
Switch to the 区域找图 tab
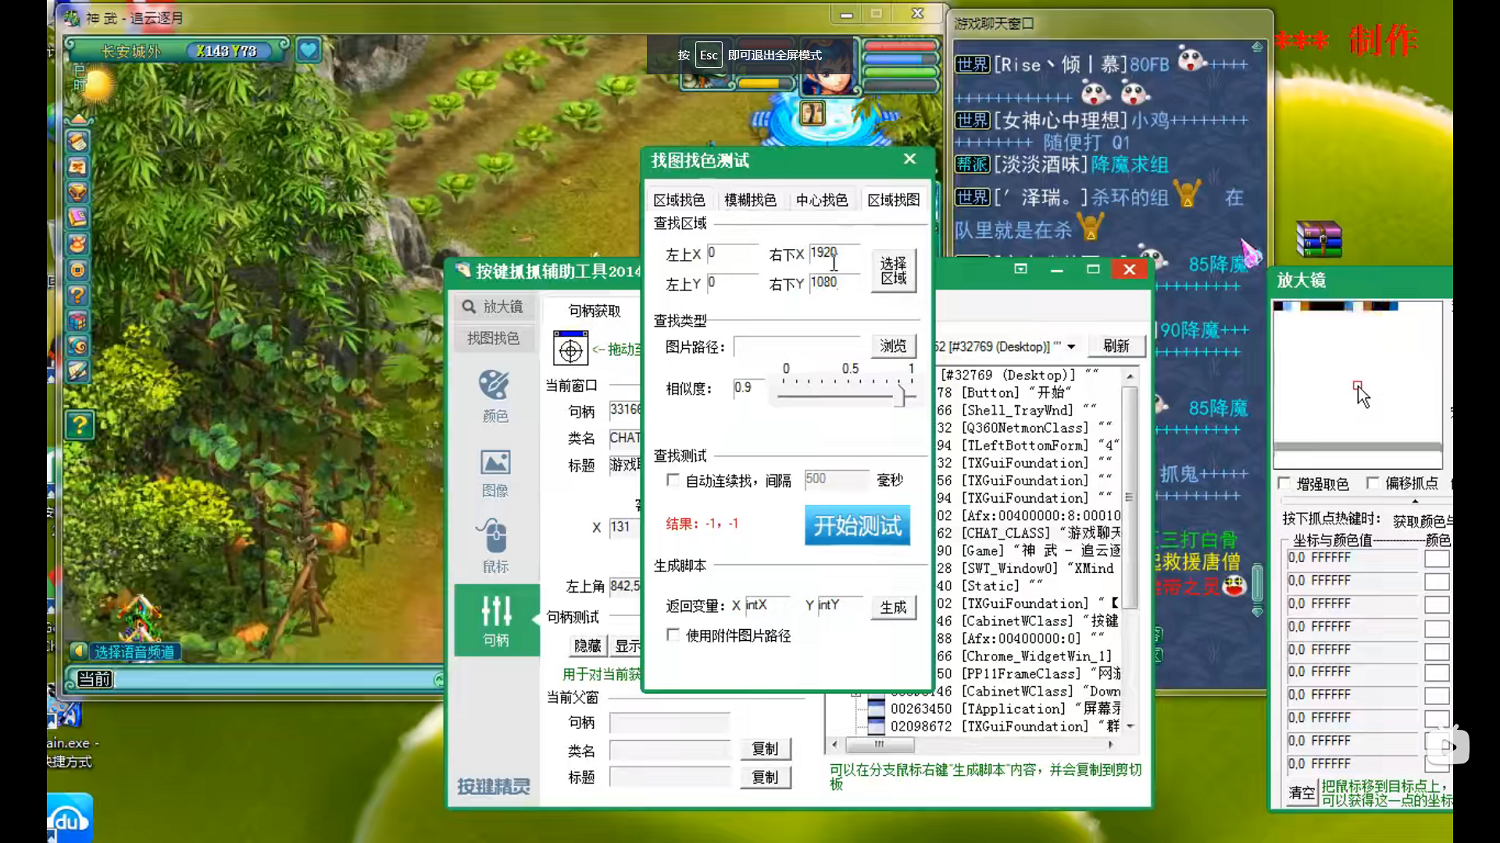(894, 200)
